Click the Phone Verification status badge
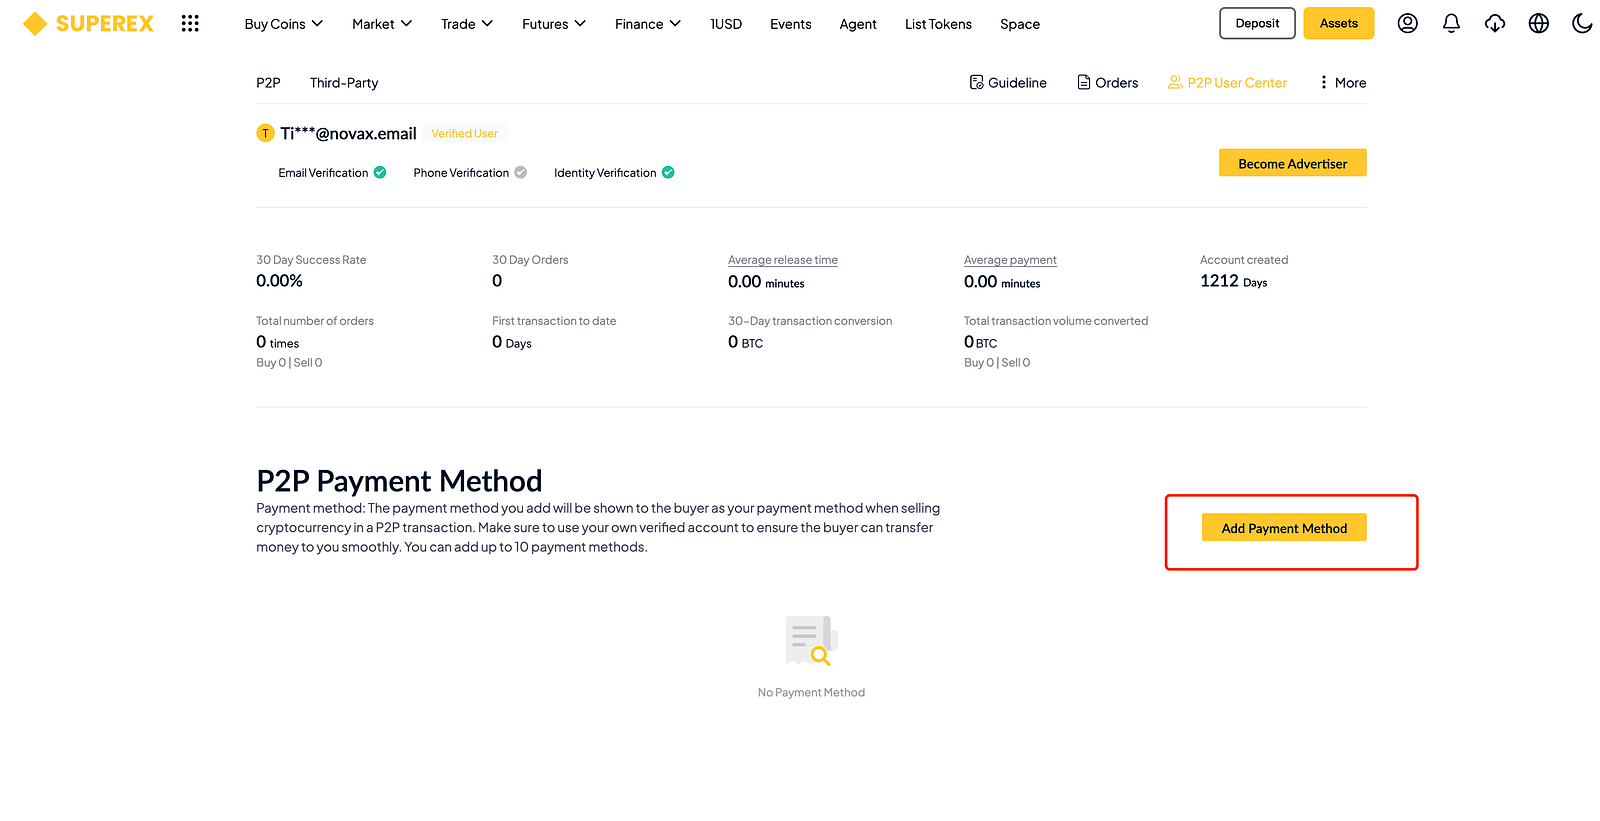The height and width of the screenshot is (821, 1600). click(x=520, y=172)
